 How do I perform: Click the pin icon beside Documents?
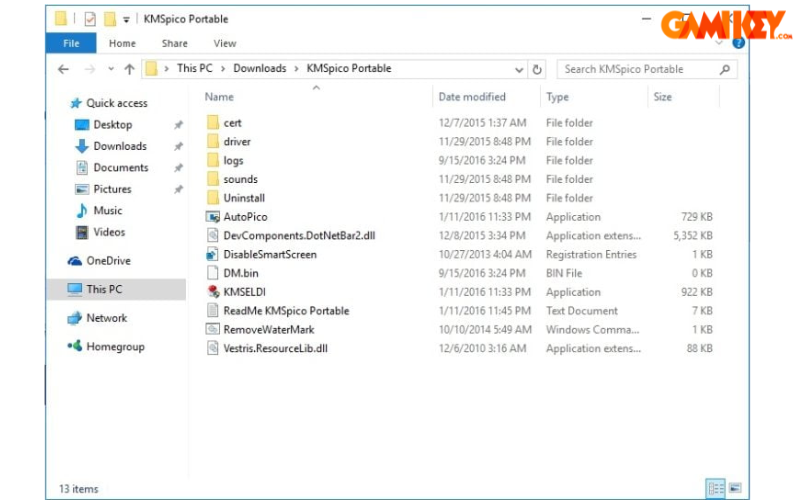pyautogui.click(x=178, y=167)
